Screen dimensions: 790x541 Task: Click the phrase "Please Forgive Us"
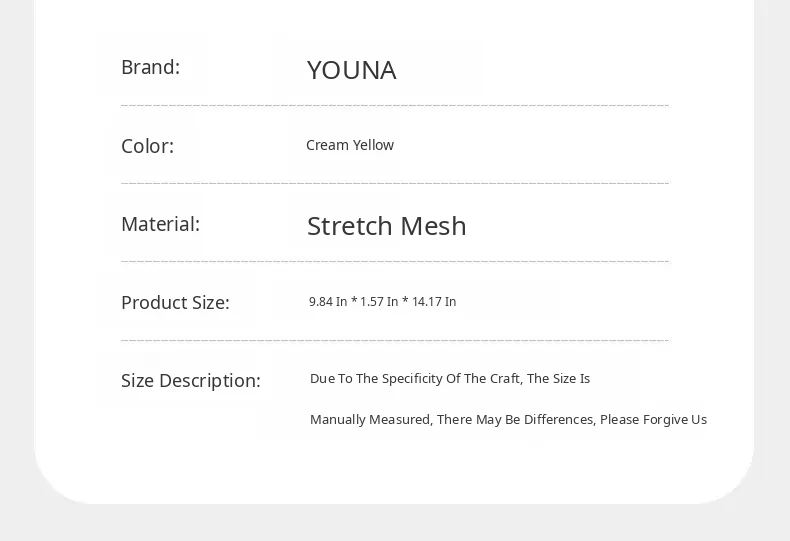(x=653, y=420)
